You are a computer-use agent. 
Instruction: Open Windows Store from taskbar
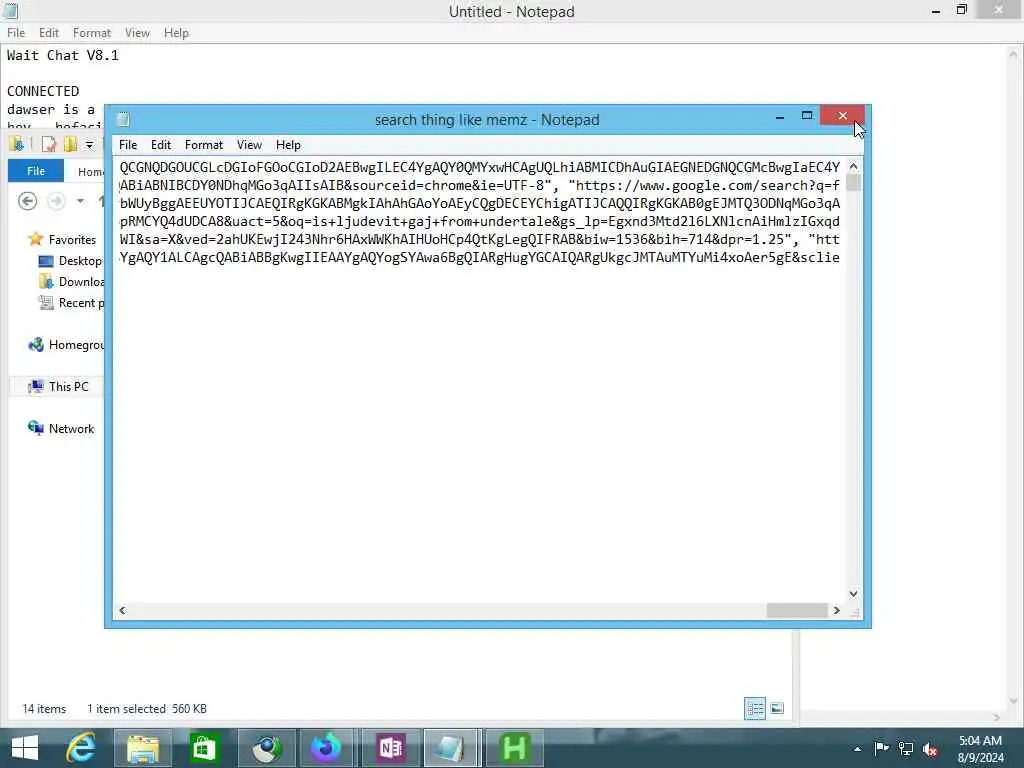pyautogui.click(x=203, y=748)
